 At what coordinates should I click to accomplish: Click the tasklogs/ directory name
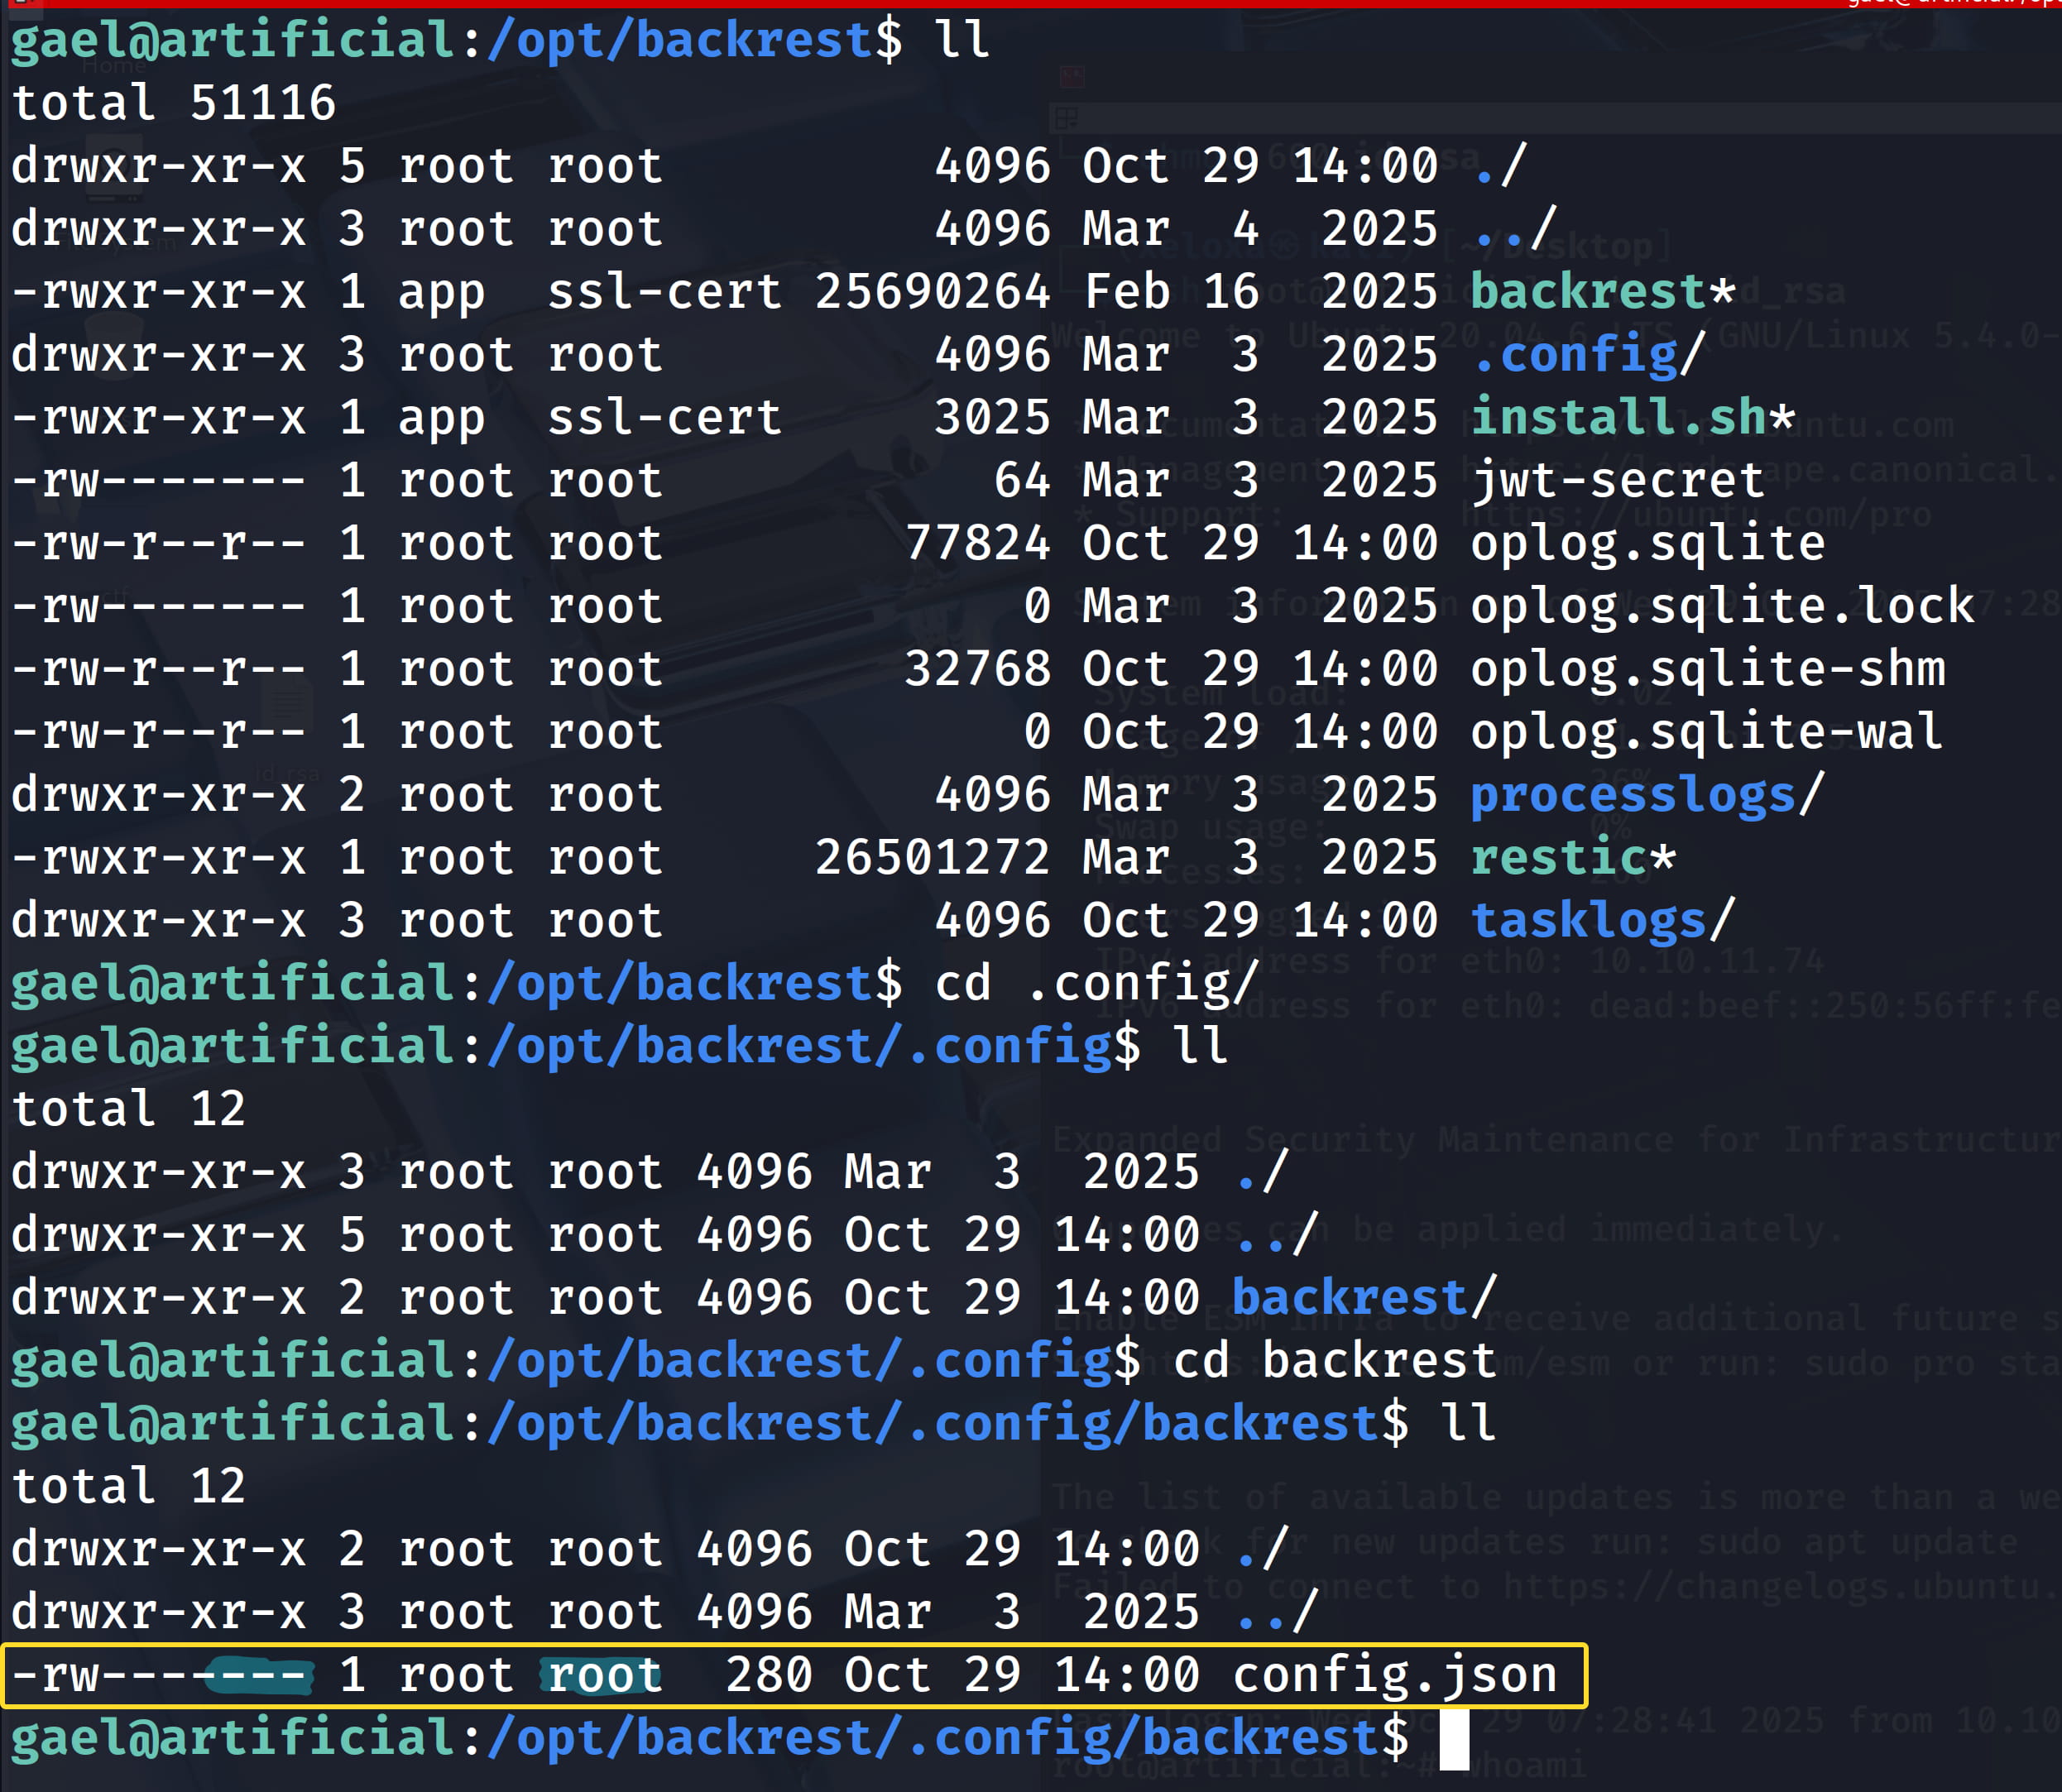click(x=1601, y=920)
